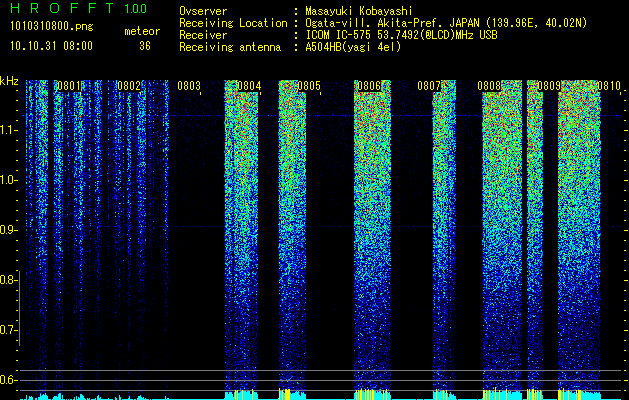Click the 0803 time marker
This screenshot has width=629, height=400.
click(x=189, y=86)
